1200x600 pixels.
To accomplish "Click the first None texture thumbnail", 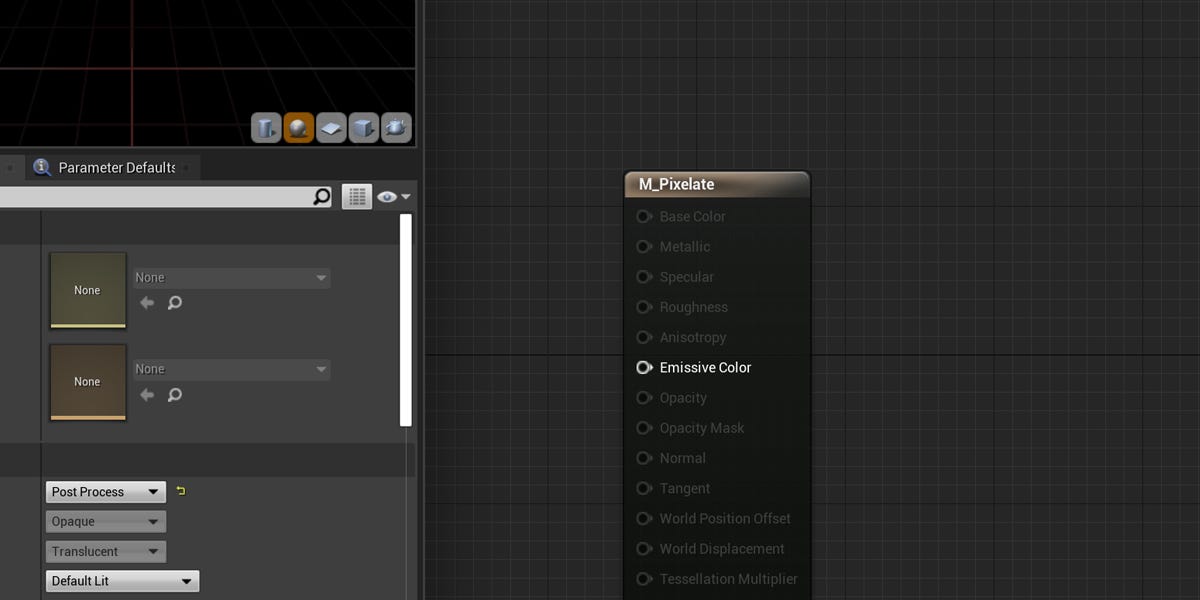I will (87, 290).
